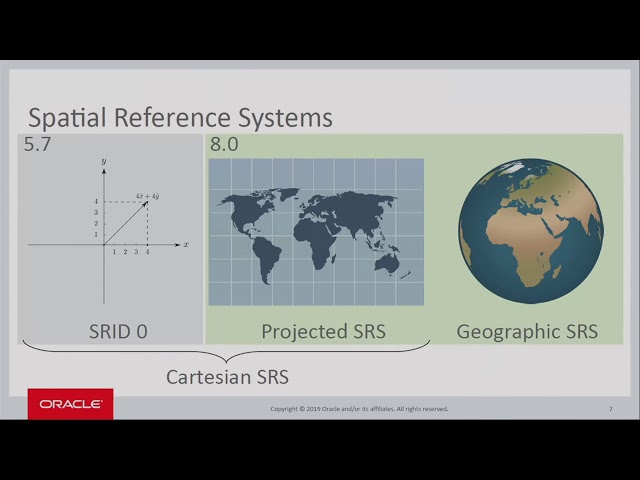Click the Geographic SRS caption
Image resolution: width=640 pixels, height=480 pixels.
coord(527,331)
